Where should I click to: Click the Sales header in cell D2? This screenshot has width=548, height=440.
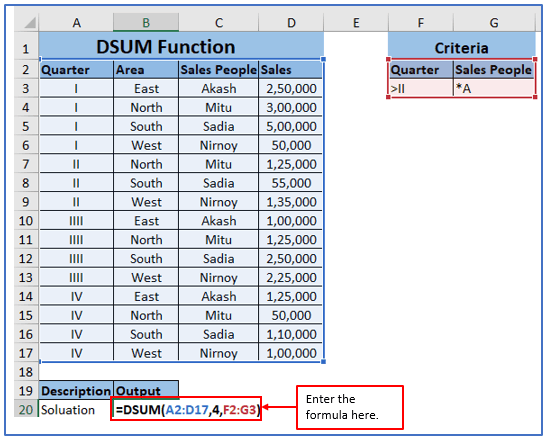pyautogui.click(x=291, y=70)
